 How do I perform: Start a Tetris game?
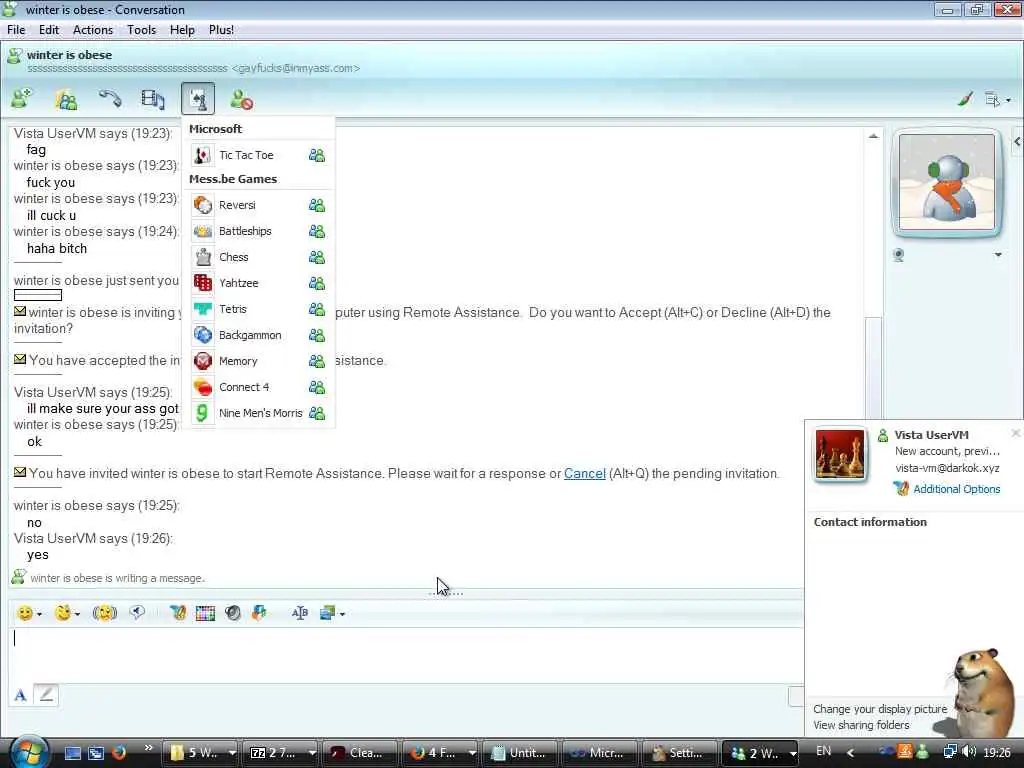[232, 309]
